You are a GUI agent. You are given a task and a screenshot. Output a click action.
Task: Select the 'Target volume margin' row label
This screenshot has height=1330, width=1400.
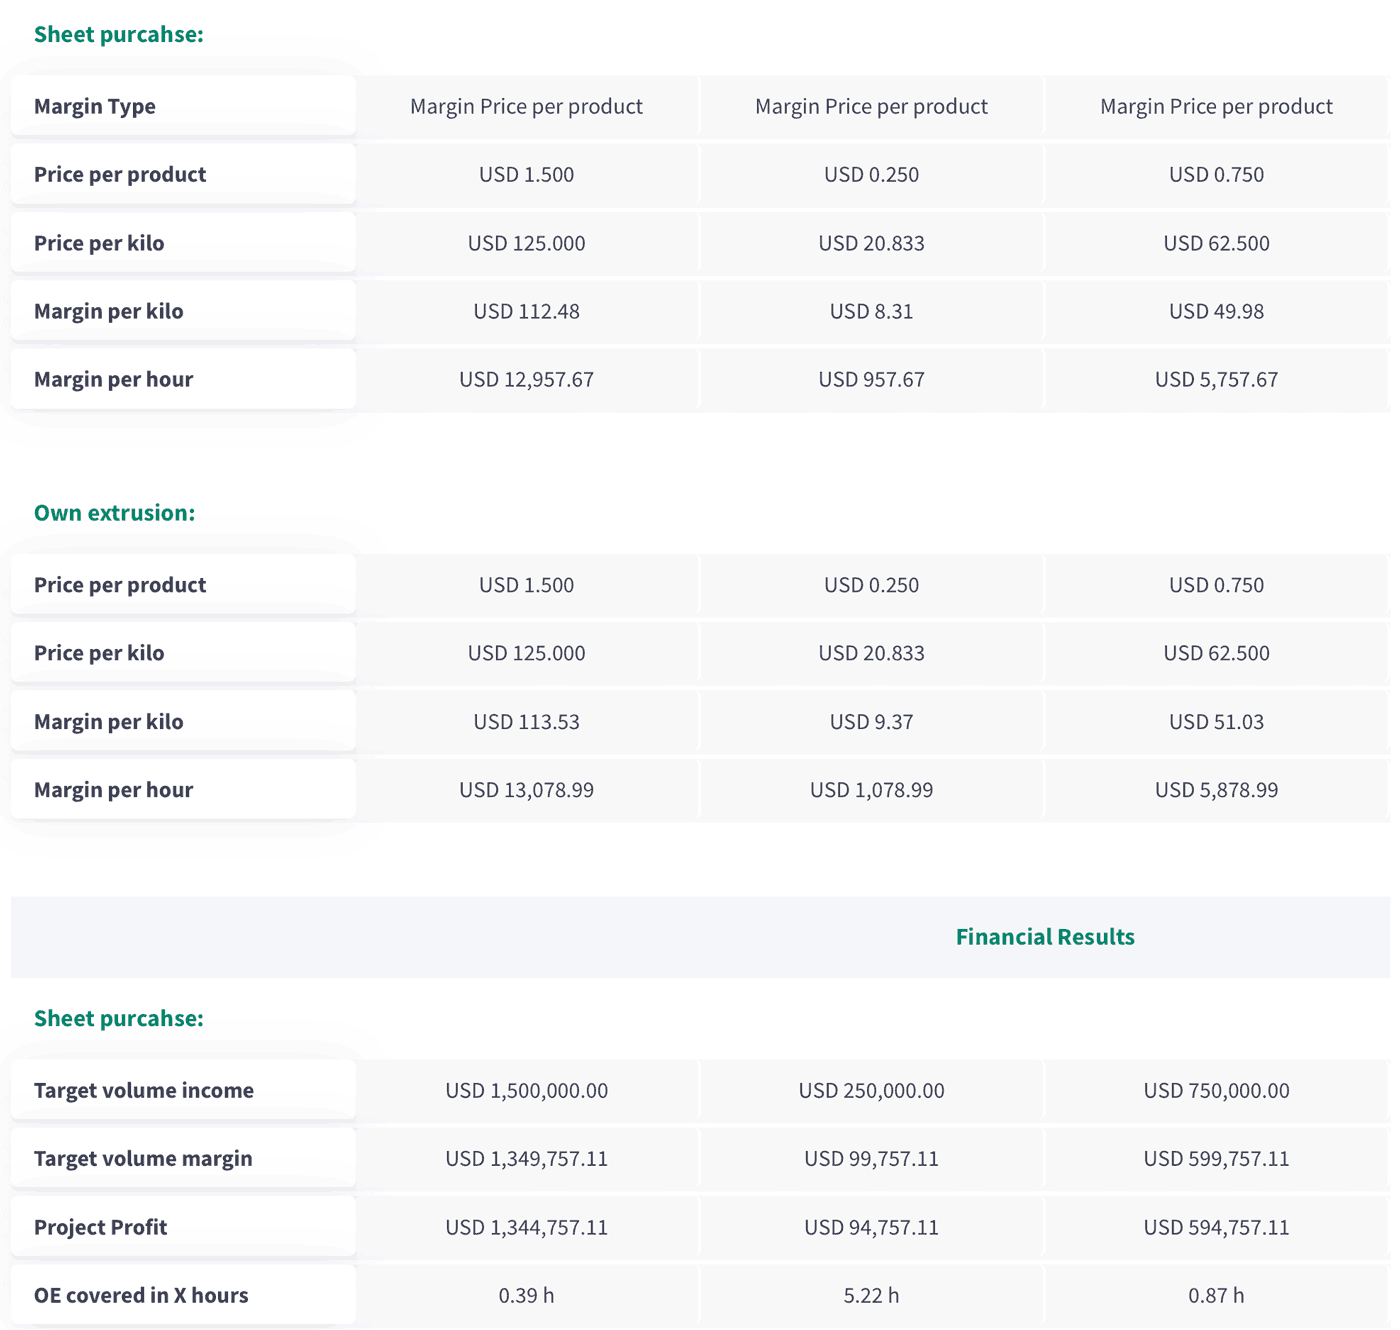(143, 1158)
